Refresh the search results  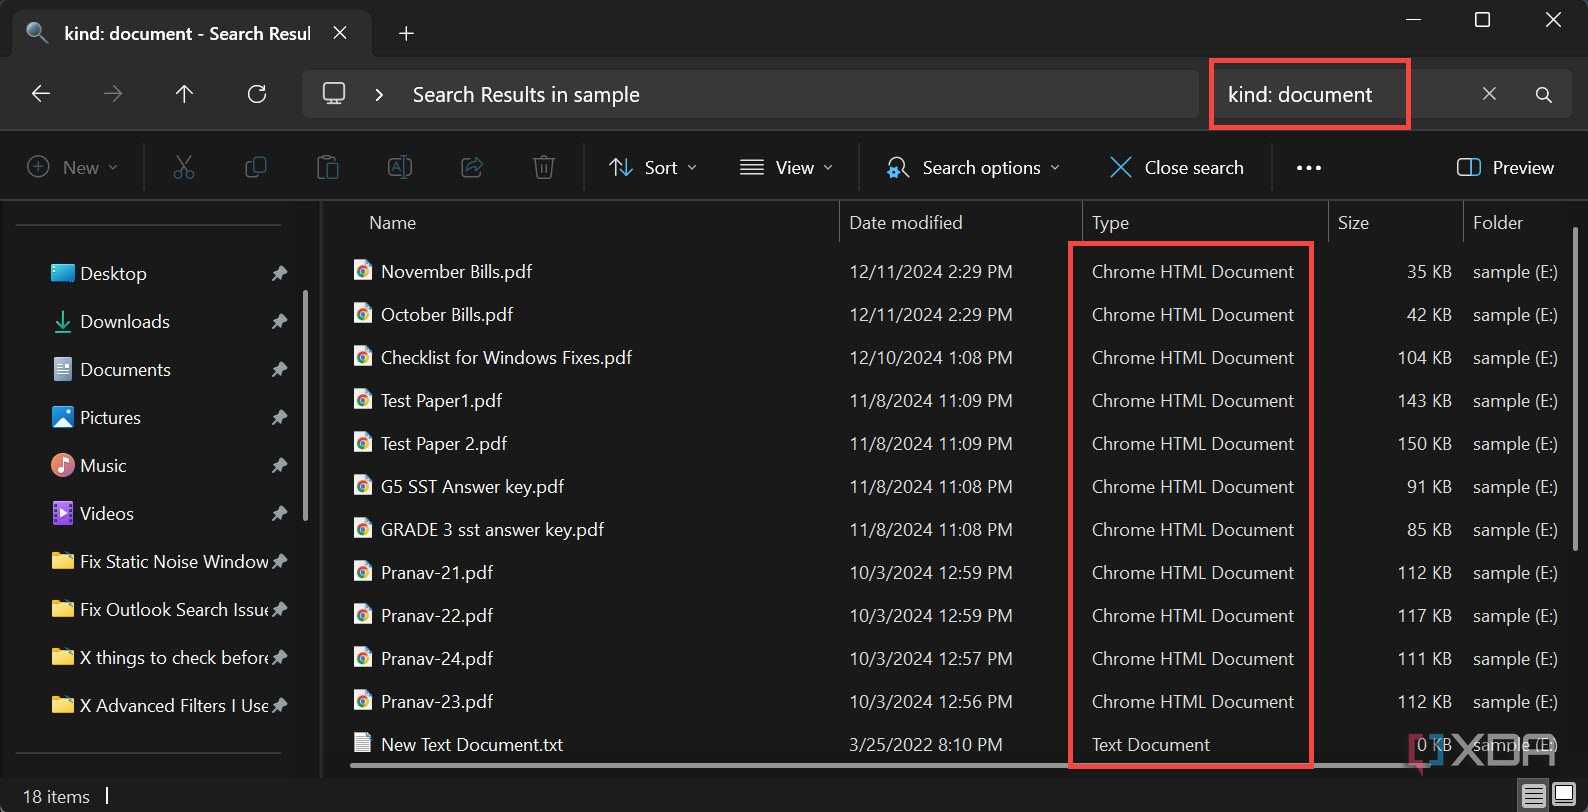257,94
